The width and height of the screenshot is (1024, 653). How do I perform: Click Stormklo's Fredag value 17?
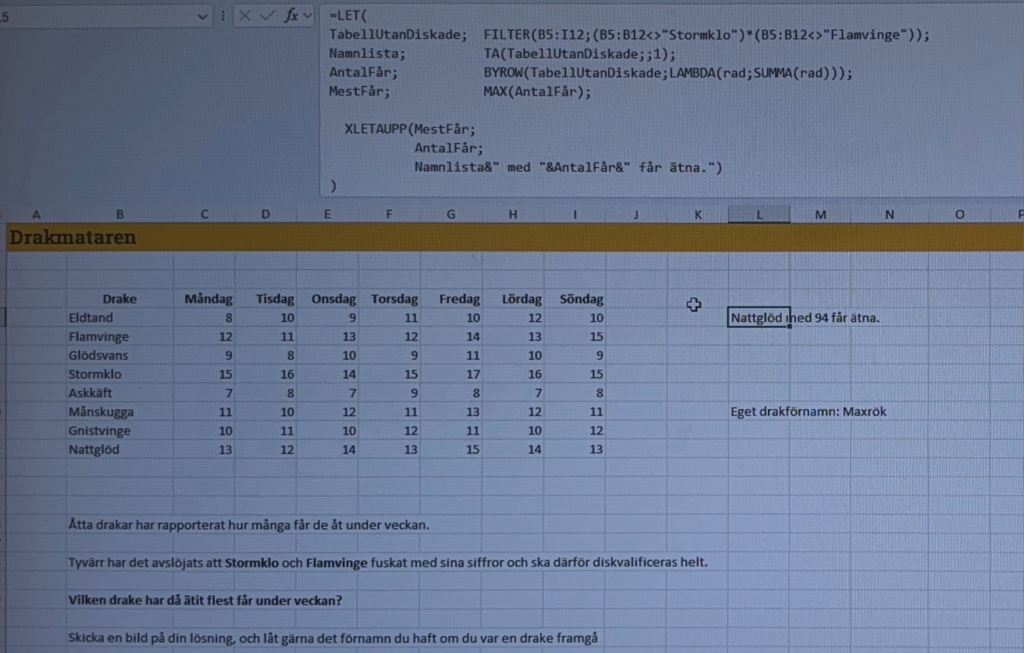click(451, 374)
